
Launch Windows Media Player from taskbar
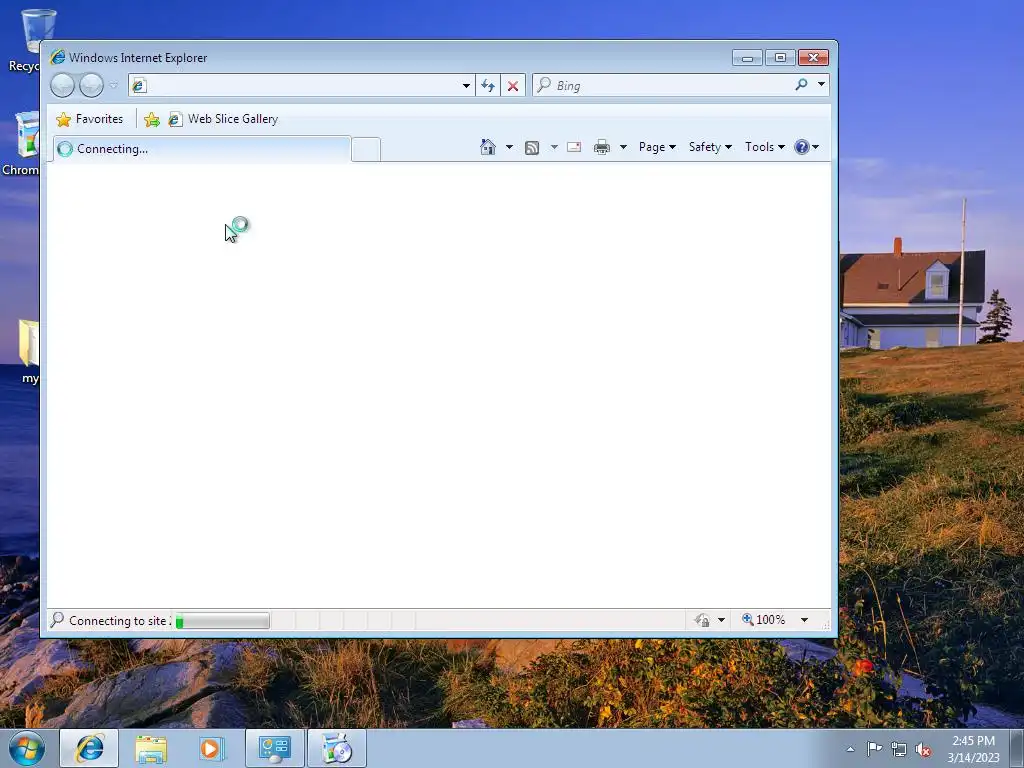click(212, 748)
